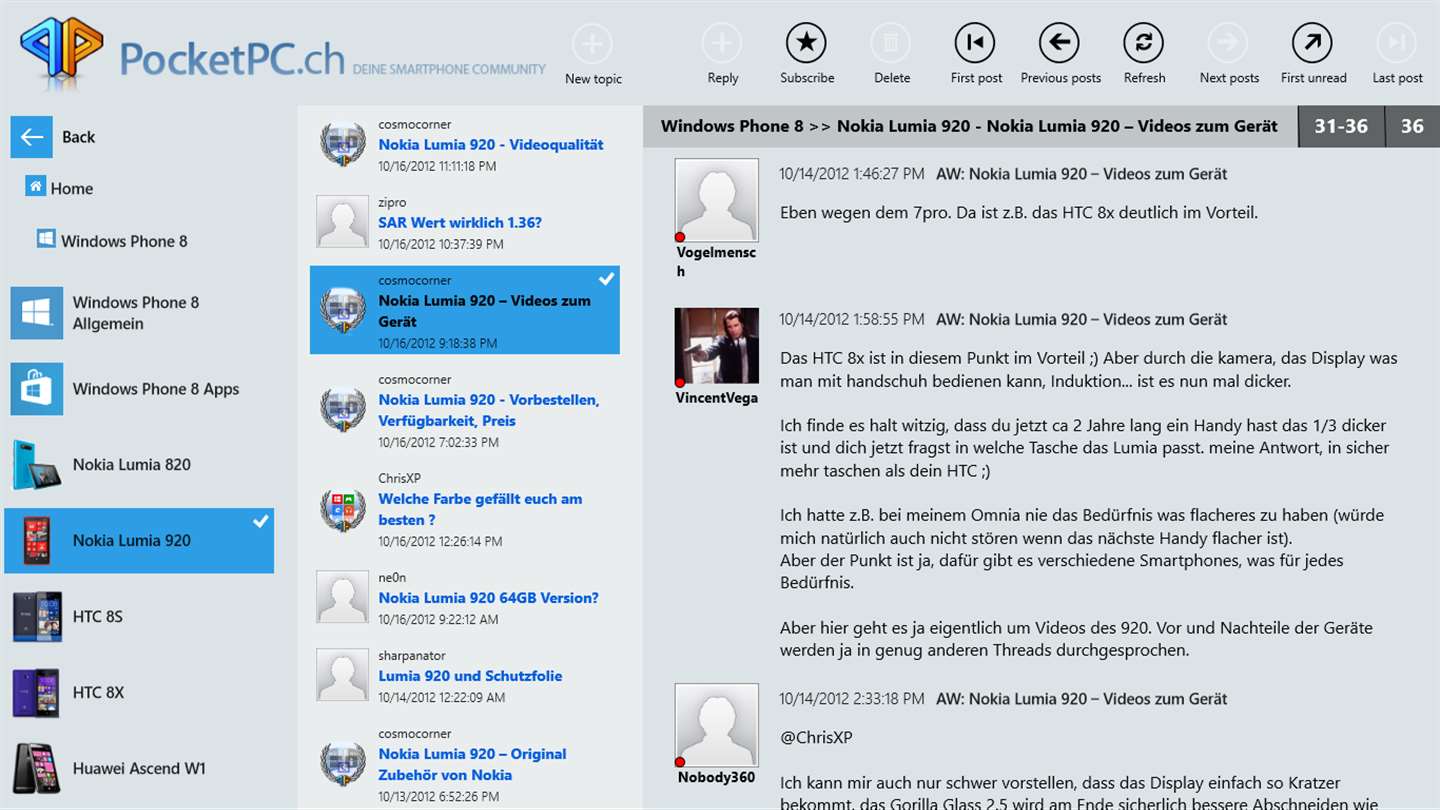The width and height of the screenshot is (1440, 810).
Task: Click timestamp 10/14/2012 1:46:27 PM
Action: pos(852,174)
